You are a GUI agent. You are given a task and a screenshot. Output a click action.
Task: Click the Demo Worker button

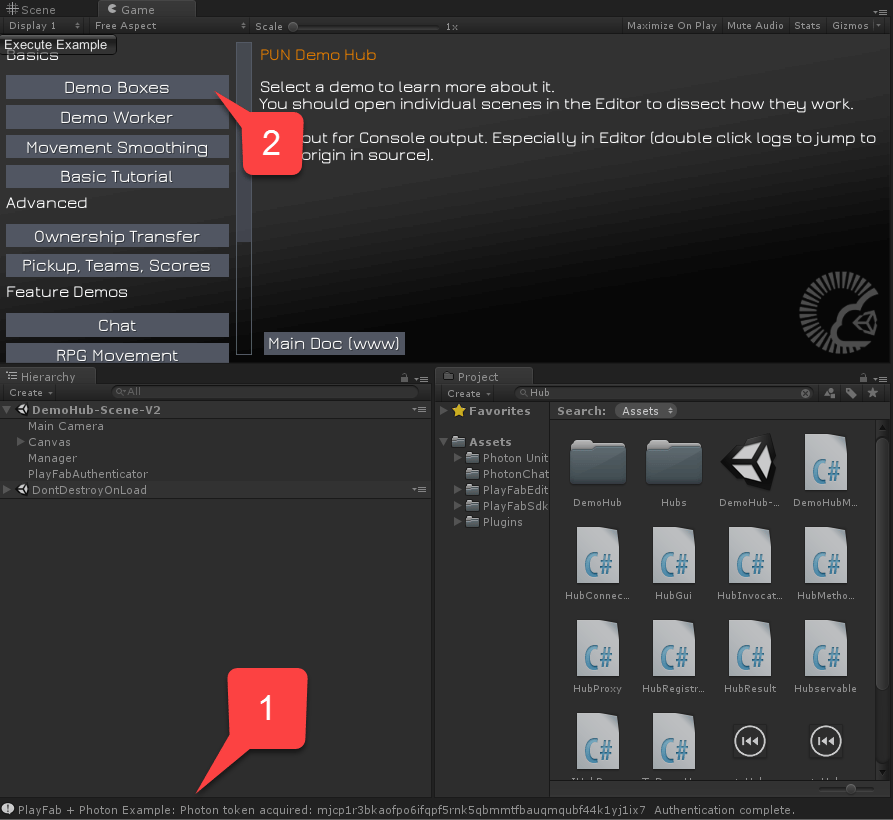[x=117, y=117]
